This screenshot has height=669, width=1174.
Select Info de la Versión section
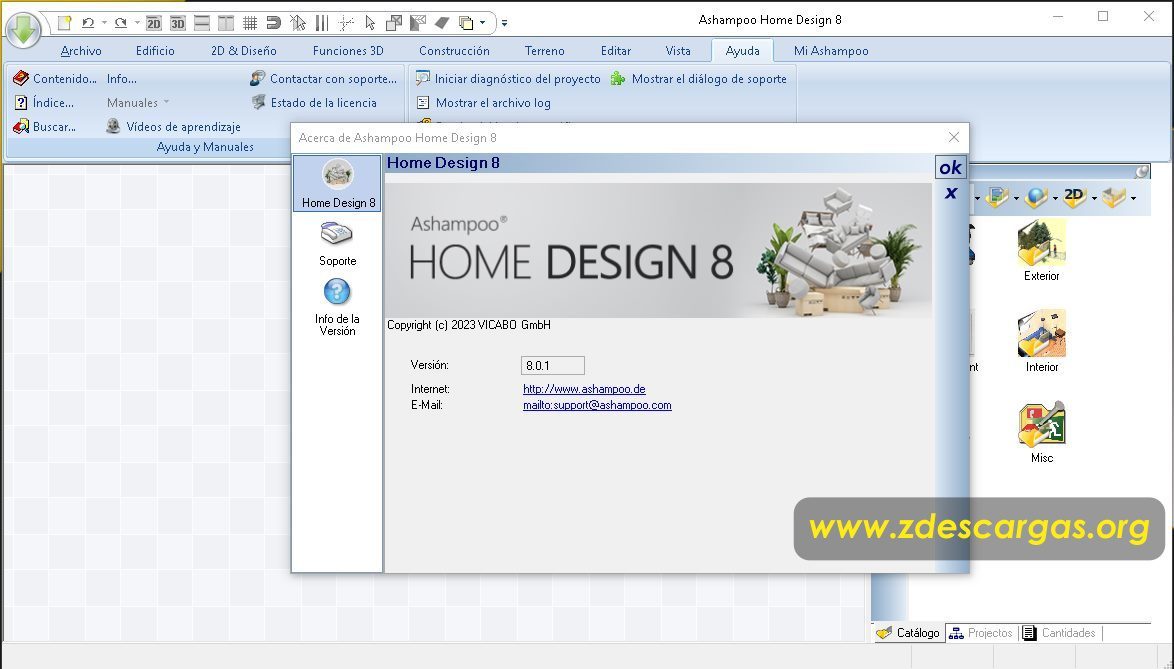(337, 308)
